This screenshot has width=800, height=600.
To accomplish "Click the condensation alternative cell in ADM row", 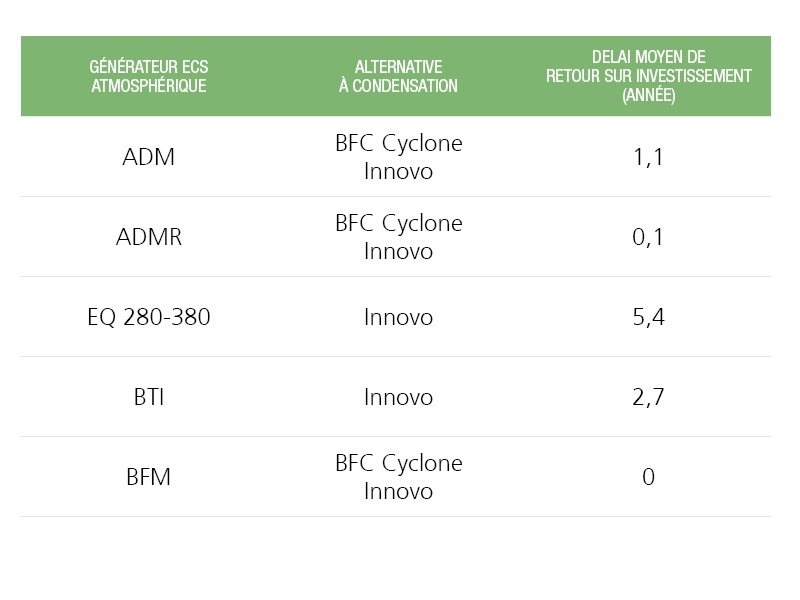I will [398, 157].
